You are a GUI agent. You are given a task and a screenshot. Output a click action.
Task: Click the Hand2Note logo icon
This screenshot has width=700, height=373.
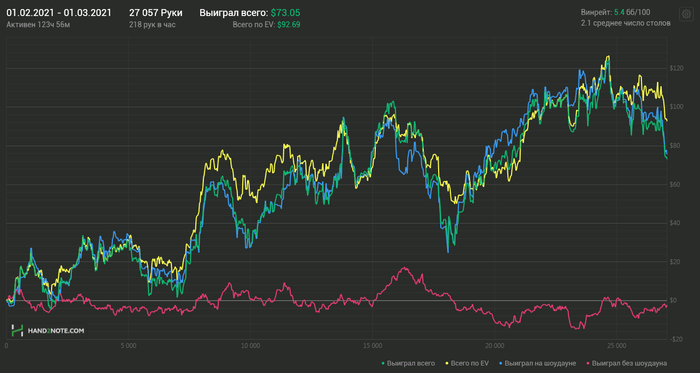click(17, 331)
